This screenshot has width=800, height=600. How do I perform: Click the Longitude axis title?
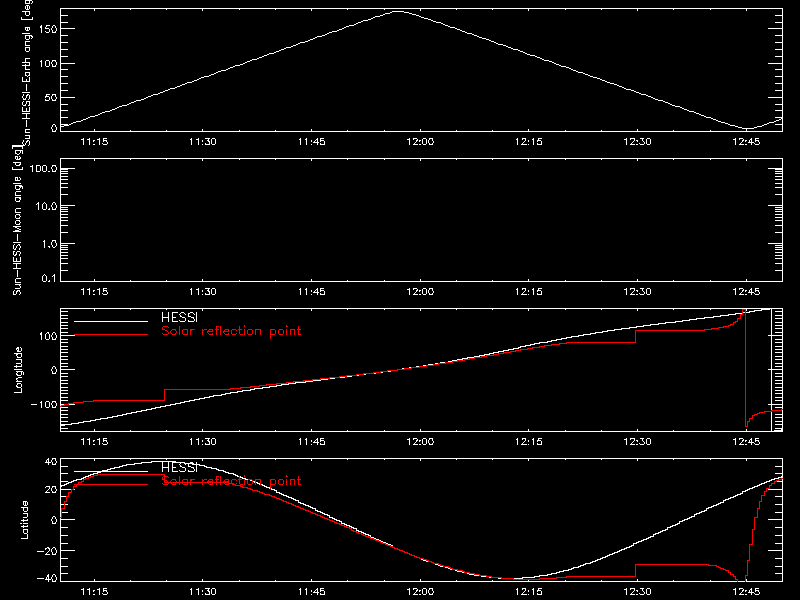[18, 370]
